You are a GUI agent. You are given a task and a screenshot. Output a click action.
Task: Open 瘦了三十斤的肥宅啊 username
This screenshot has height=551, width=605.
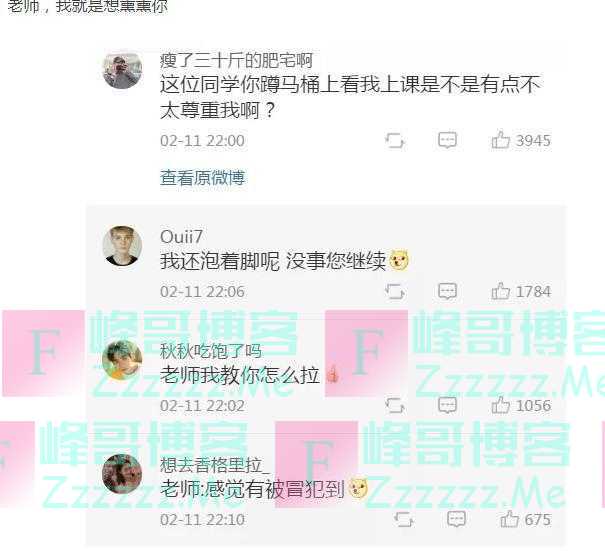pos(236,61)
